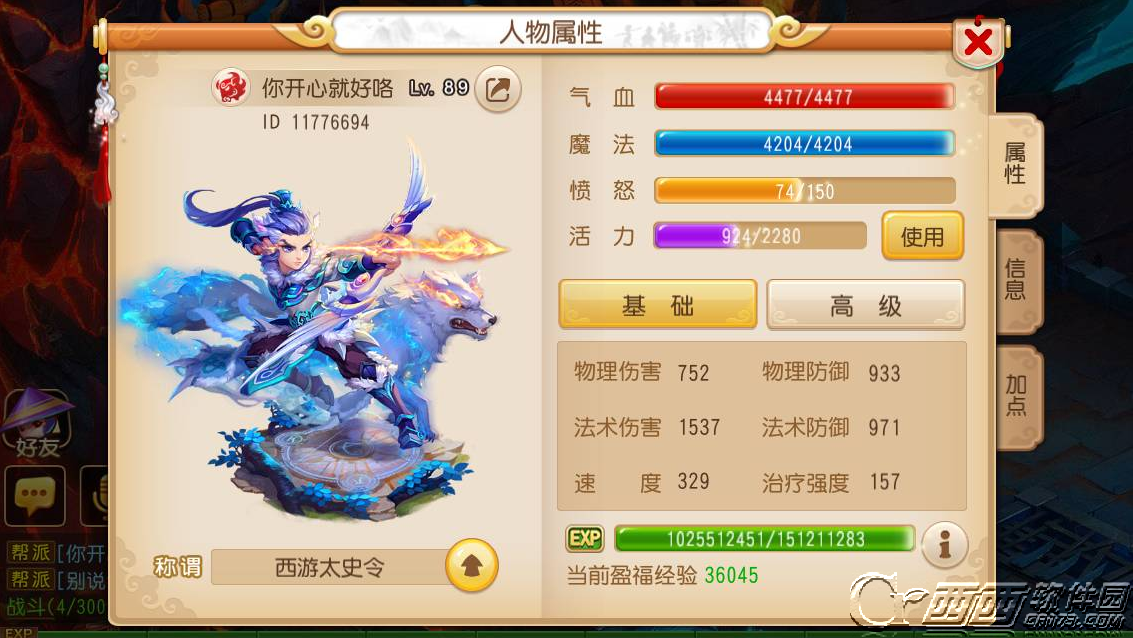1133x638 pixels.
Task: Close the 人物属性 panel with red X
Action: [978, 42]
